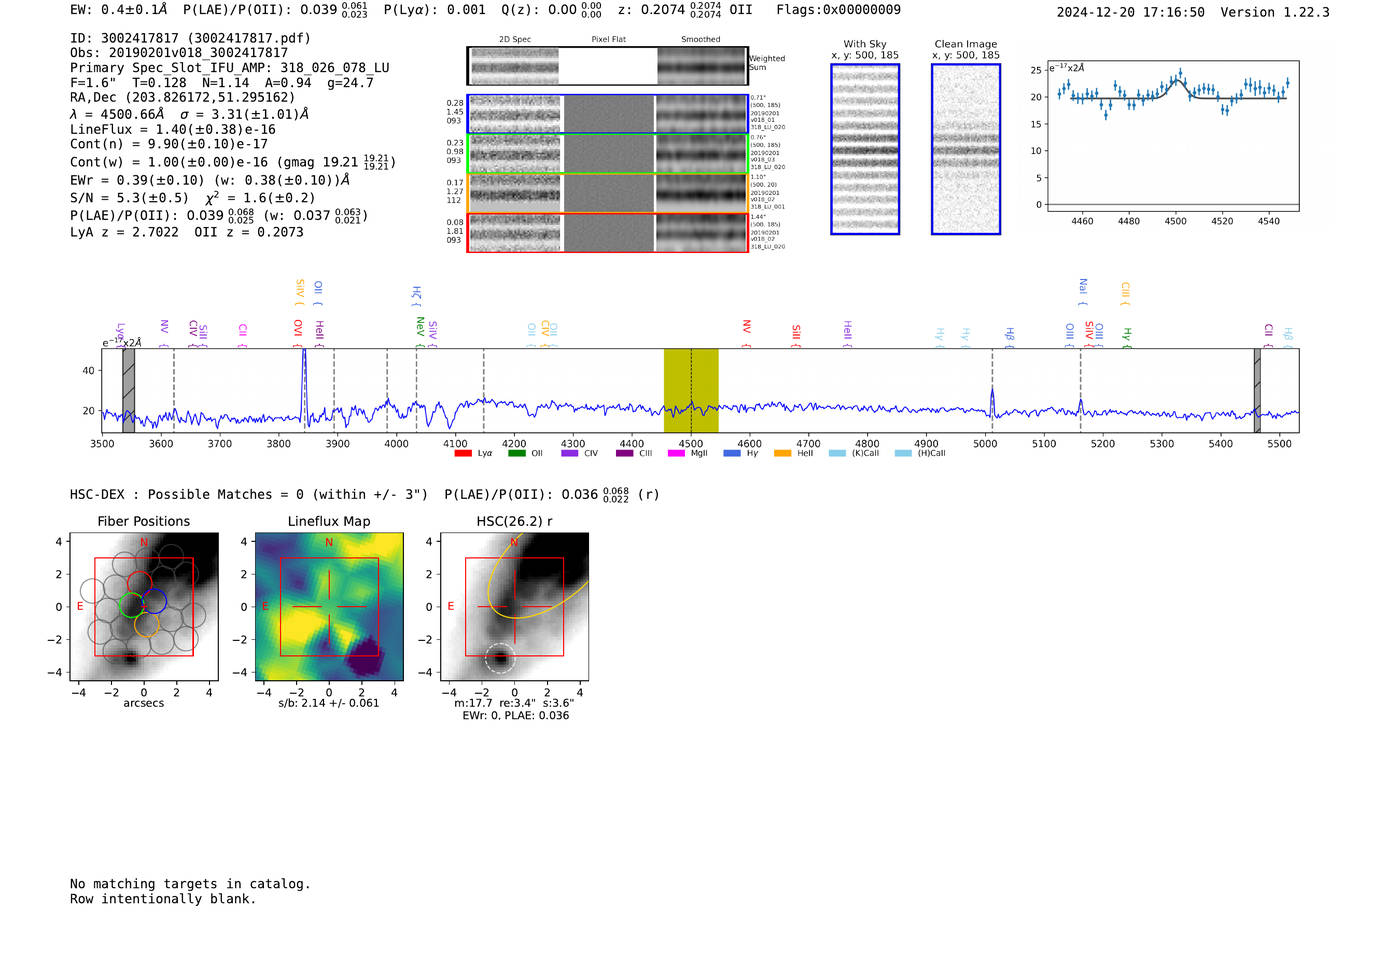Open the Clean Image cutout
The width and height of the screenshot is (1400, 953).
(966, 149)
